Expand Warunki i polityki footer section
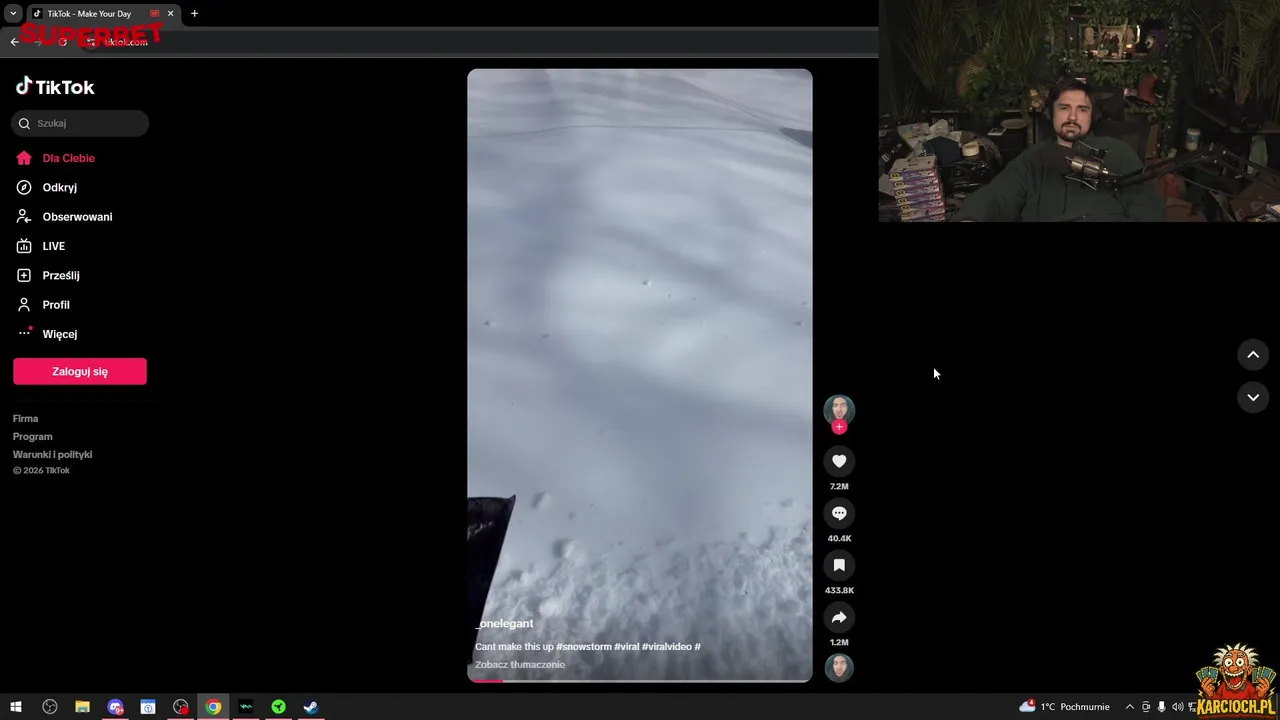1280x720 pixels. point(52,455)
